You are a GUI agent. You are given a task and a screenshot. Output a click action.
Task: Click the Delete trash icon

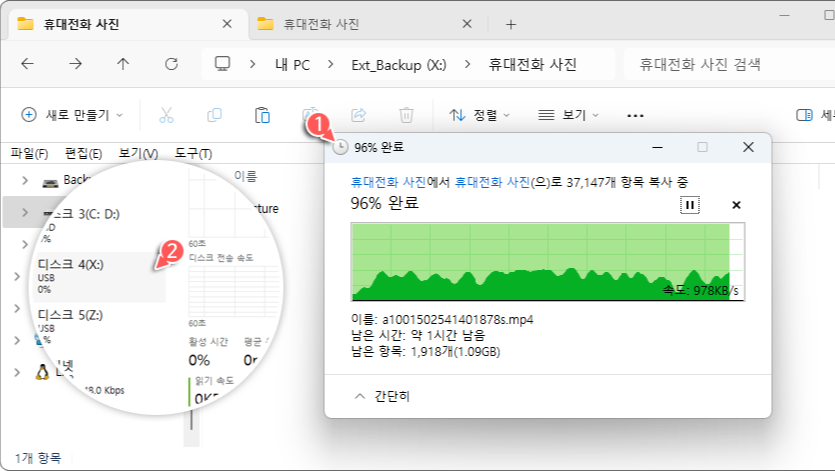pos(406,115)
